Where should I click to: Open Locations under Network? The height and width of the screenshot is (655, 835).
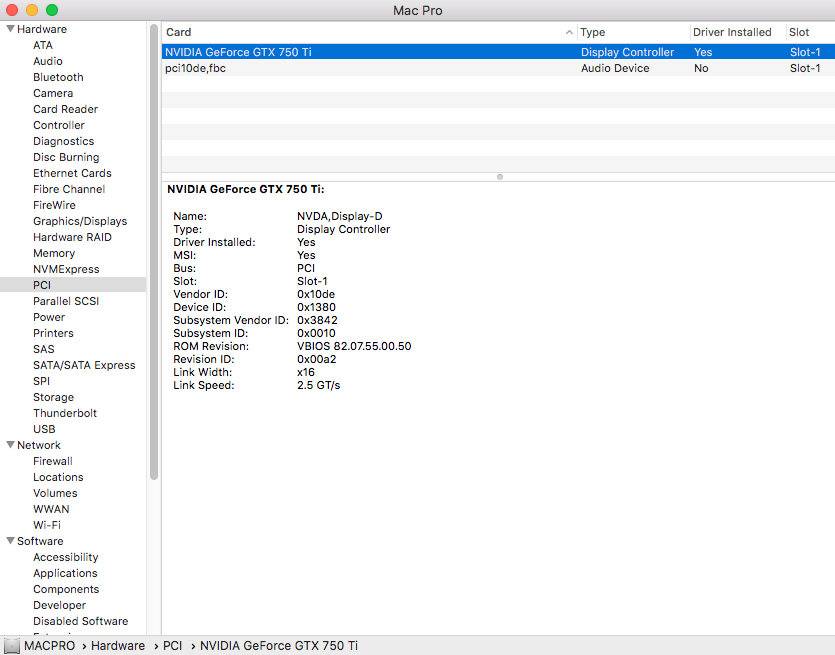pos(58,477)
